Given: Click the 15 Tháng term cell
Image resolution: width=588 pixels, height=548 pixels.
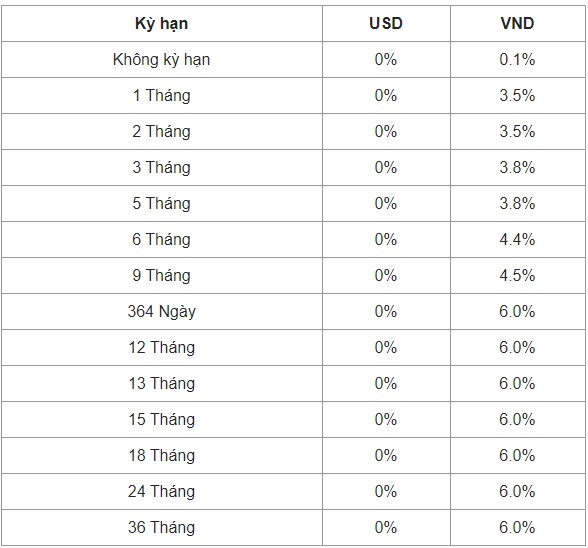Looking at the screenshot, I should click(162, 420).
